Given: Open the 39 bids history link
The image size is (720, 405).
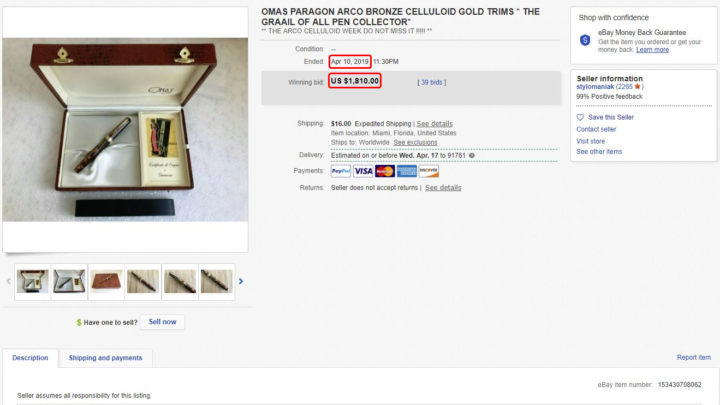Looking at the screenshot, I should pyautogui.click(x=432, y=82).
